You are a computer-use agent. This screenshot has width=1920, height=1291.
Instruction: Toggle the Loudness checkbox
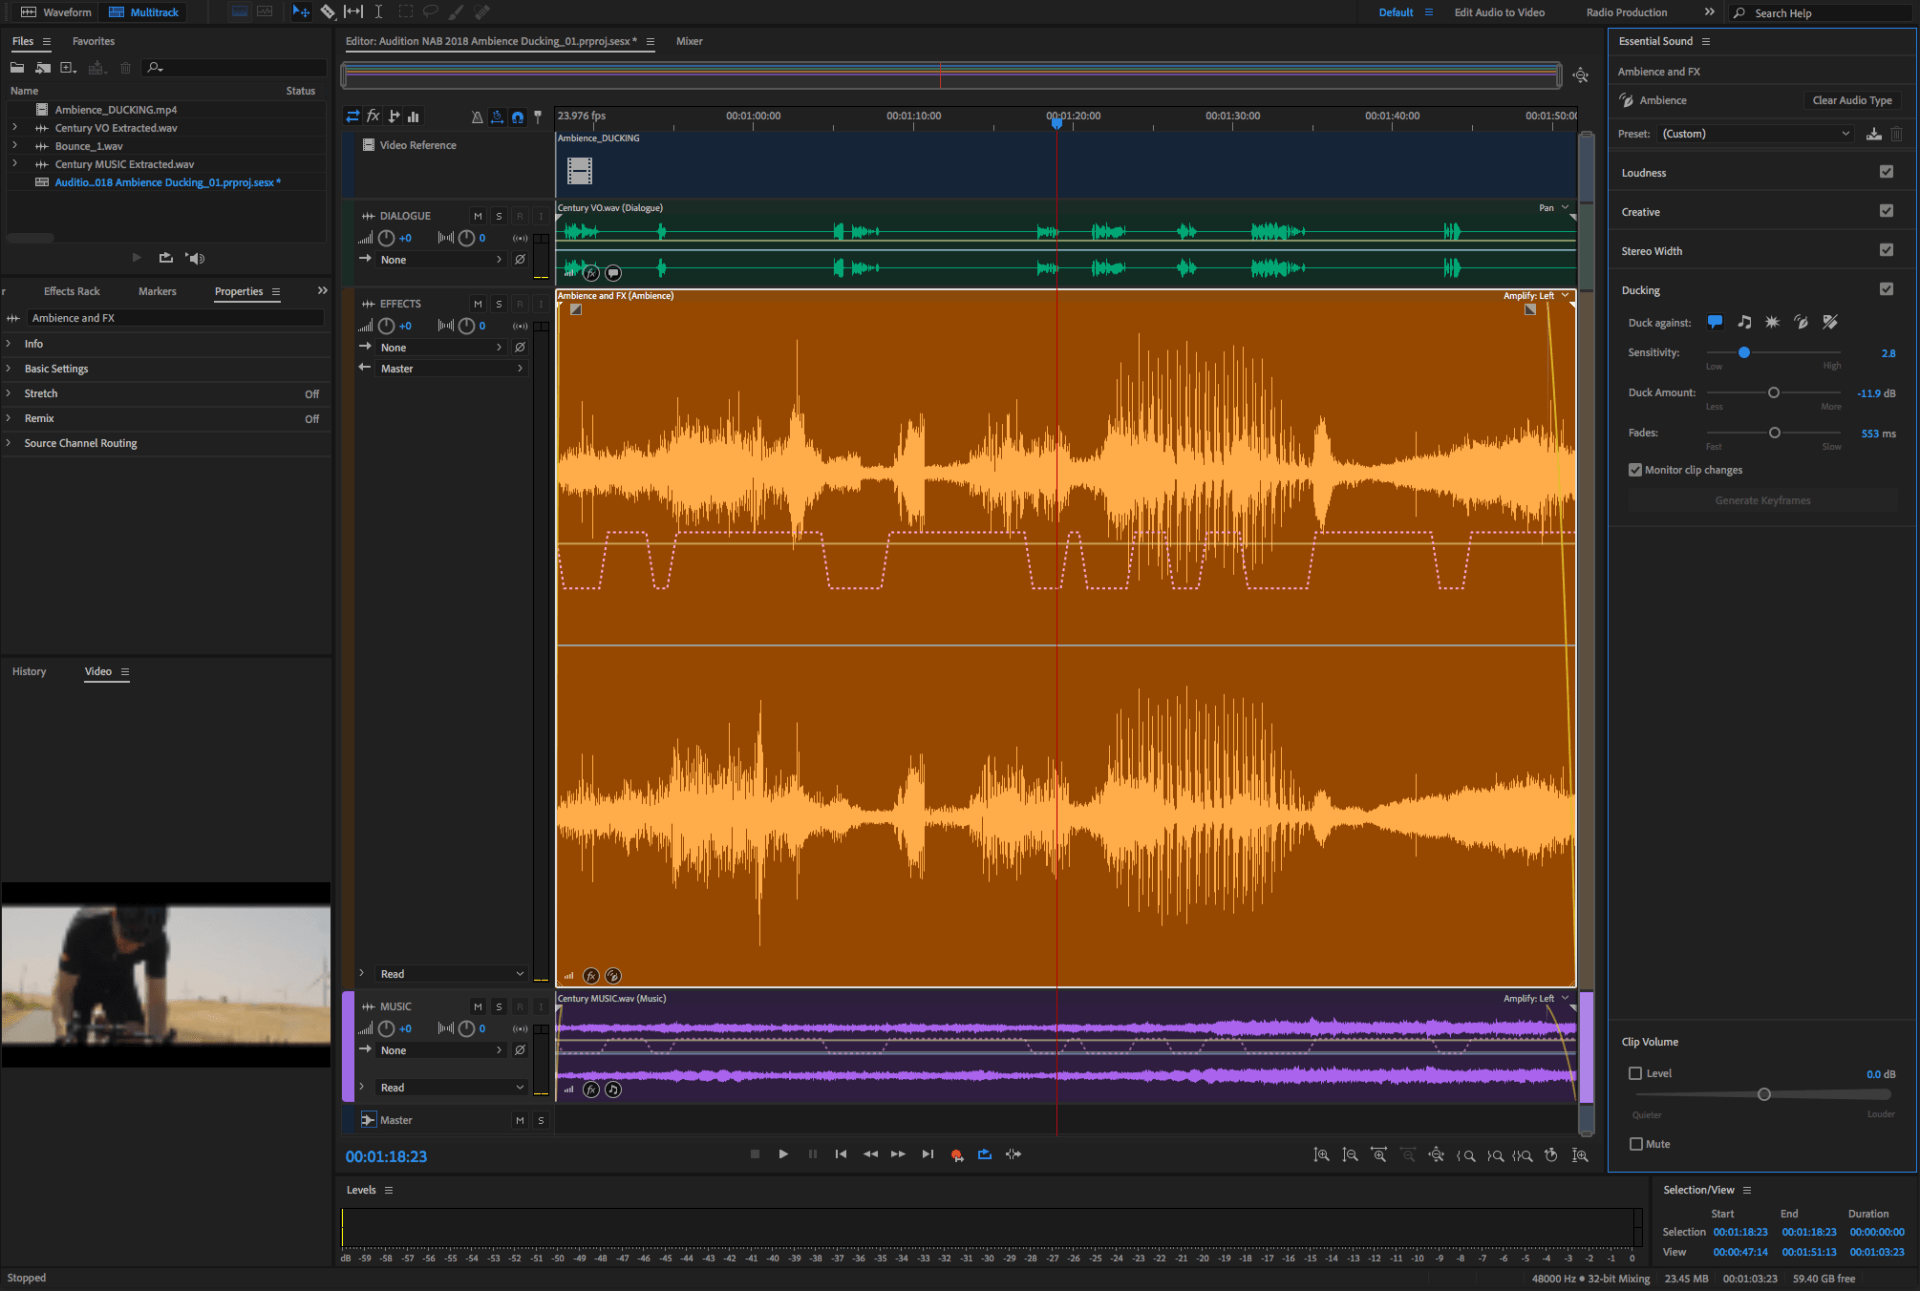tap(1886, 172)
